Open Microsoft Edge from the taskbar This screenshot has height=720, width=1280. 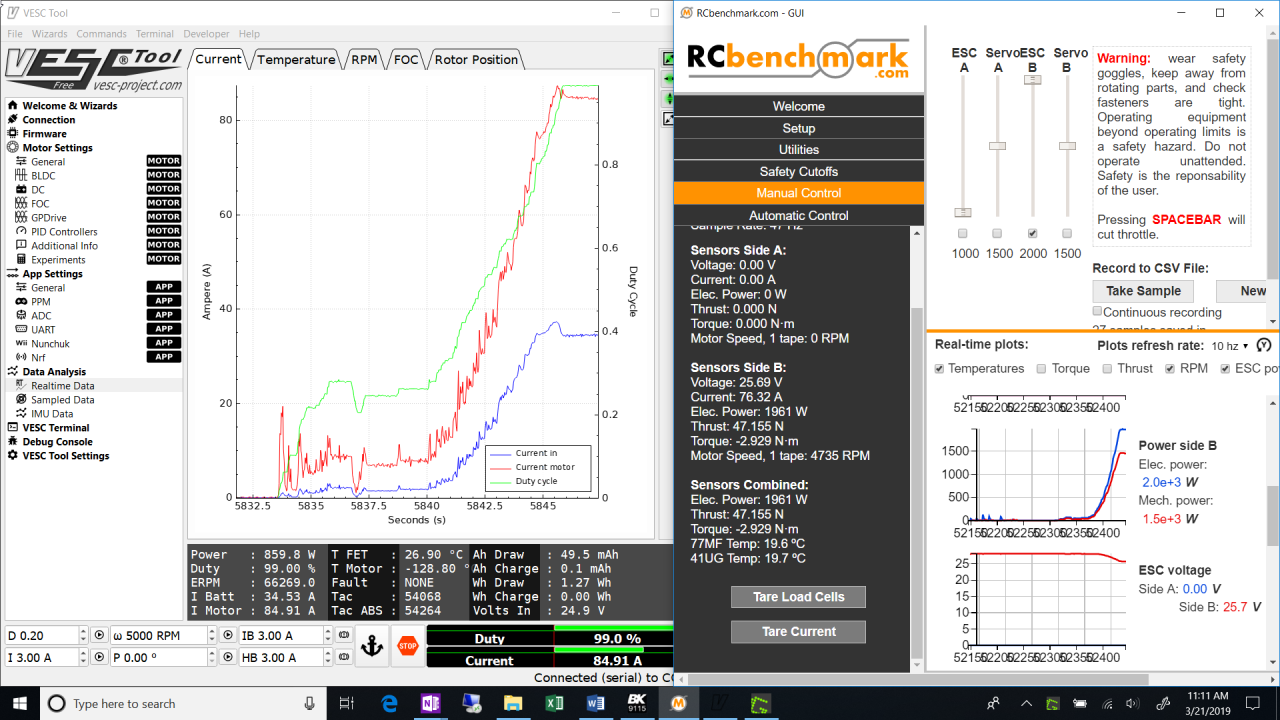(390, 703)
